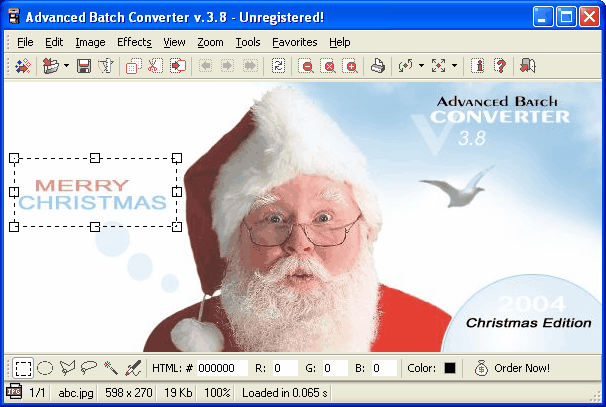Click the Help question mark icon
606x407 pixels.
pyautogui.click(x=500, y=66)
